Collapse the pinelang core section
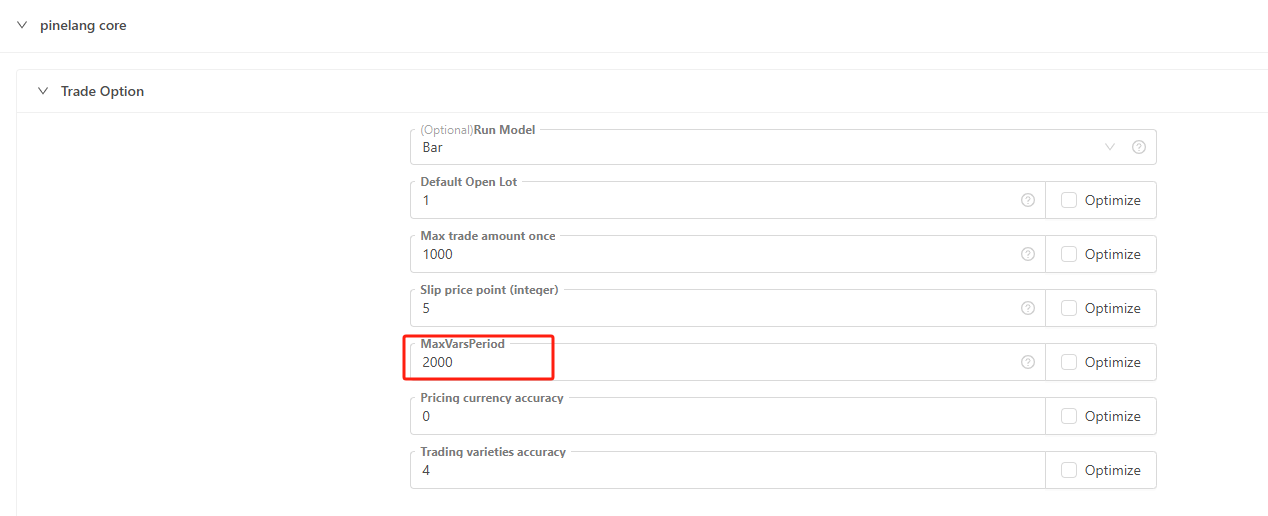Viewport: 1268px width, 516px height. tap(22, 26)
